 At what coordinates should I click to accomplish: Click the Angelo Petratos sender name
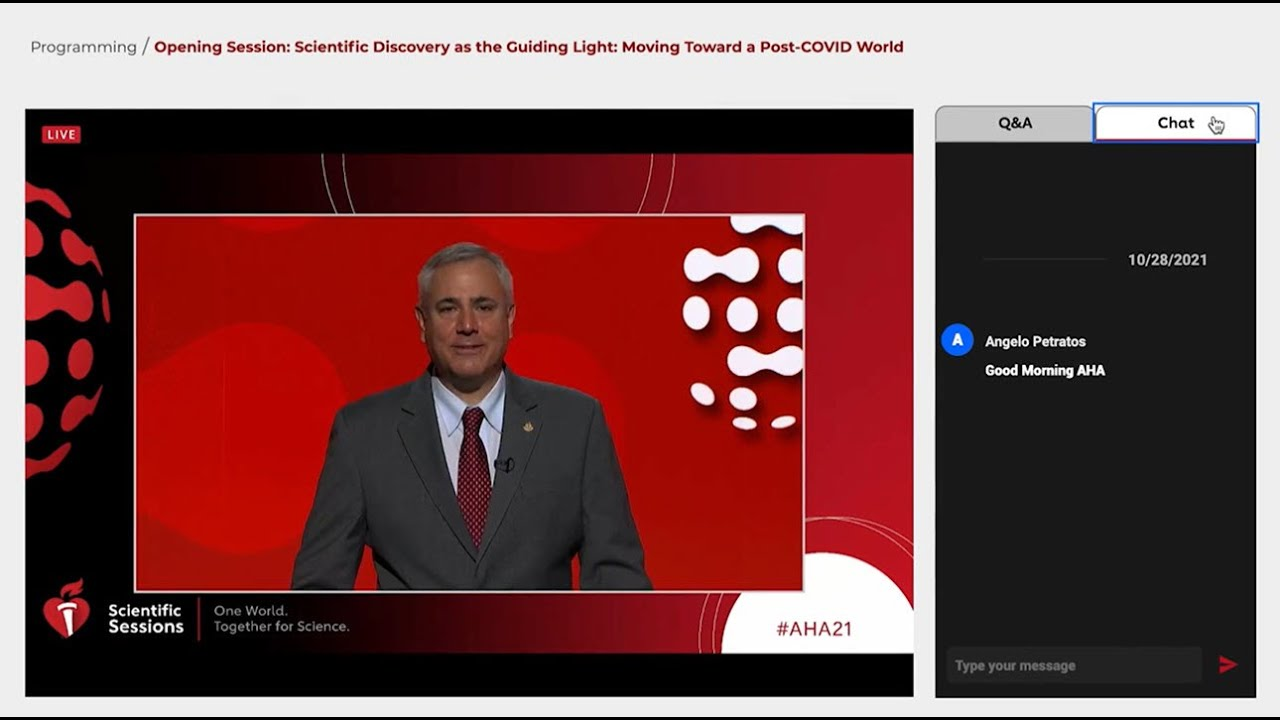(1035, 341)
